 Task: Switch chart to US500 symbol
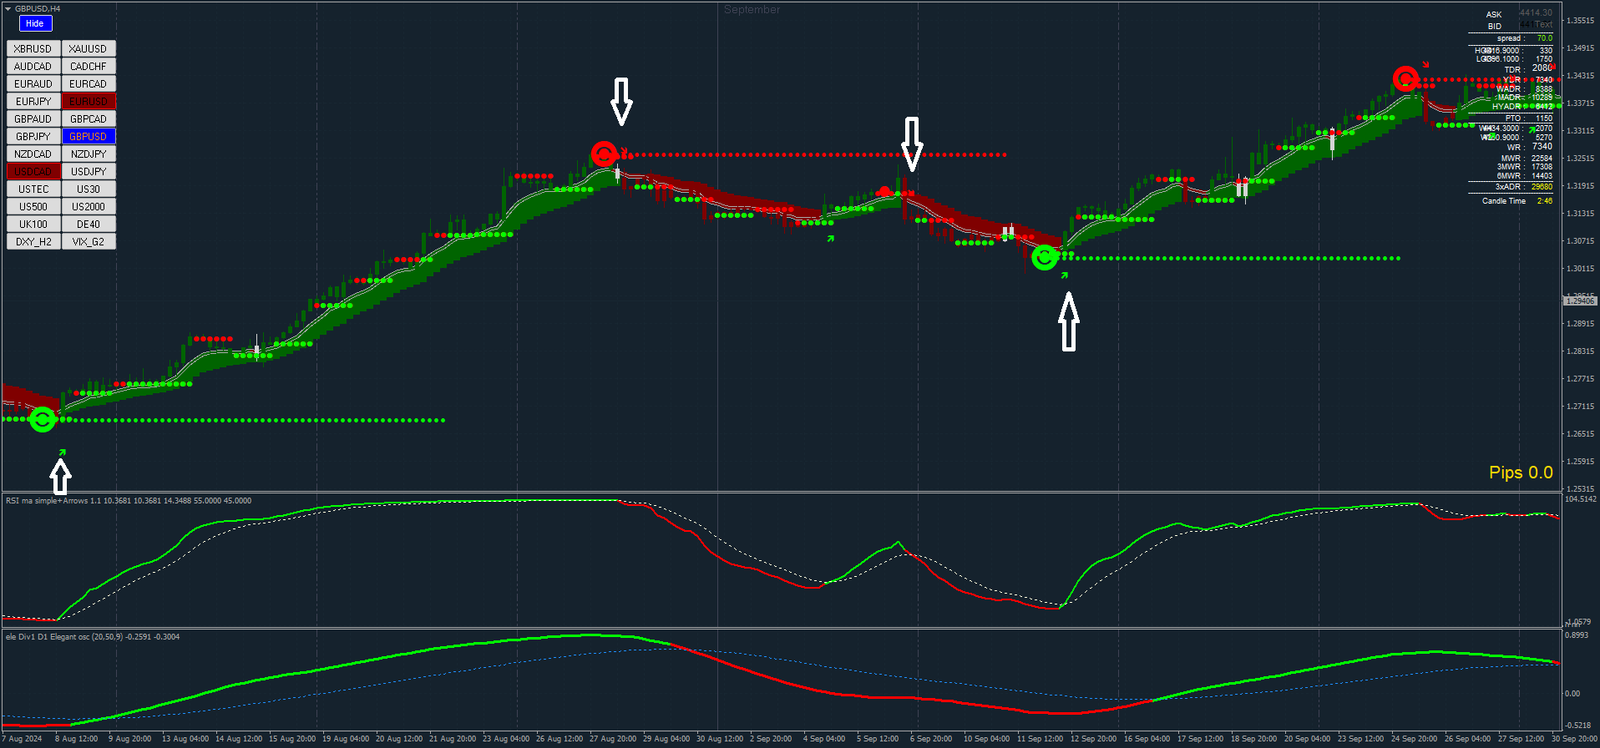coord(33,206)
